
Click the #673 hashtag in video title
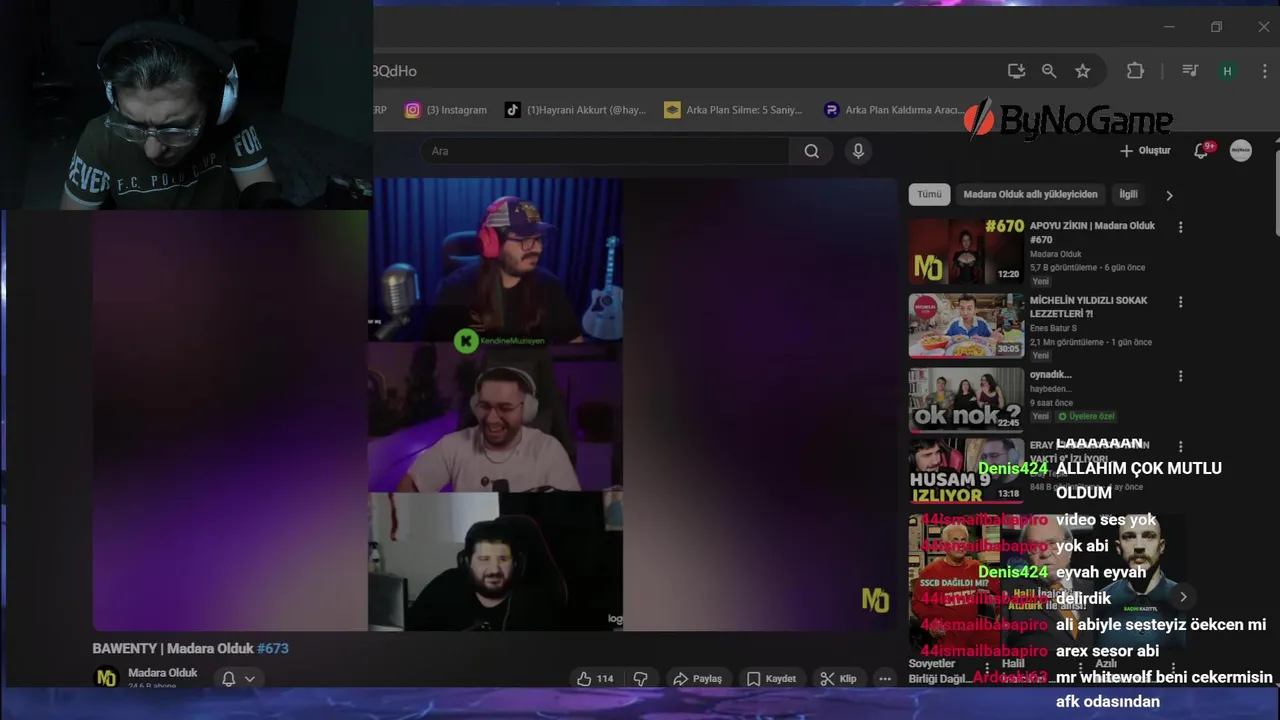(x=273, y=648)
